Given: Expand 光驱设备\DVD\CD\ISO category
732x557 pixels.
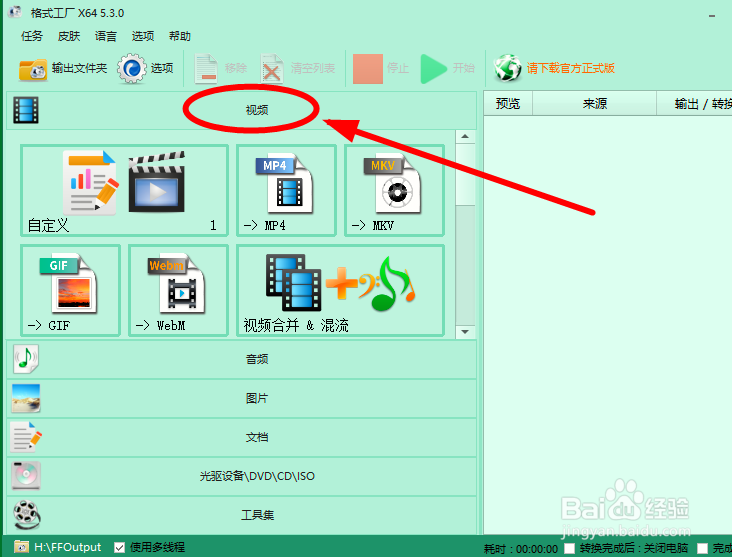Looking at the screenshot, I should coord(241,476).
